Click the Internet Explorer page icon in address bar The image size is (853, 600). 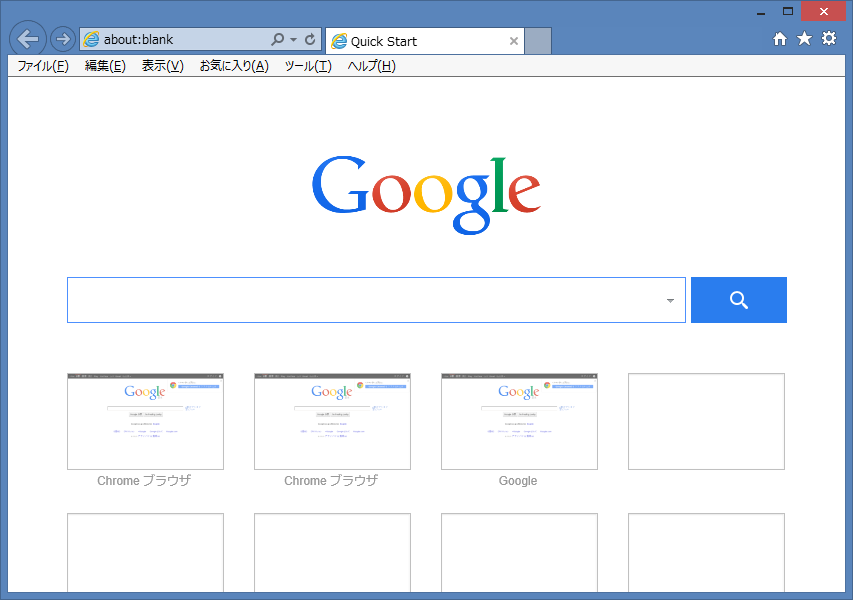[x=91, y=39]
